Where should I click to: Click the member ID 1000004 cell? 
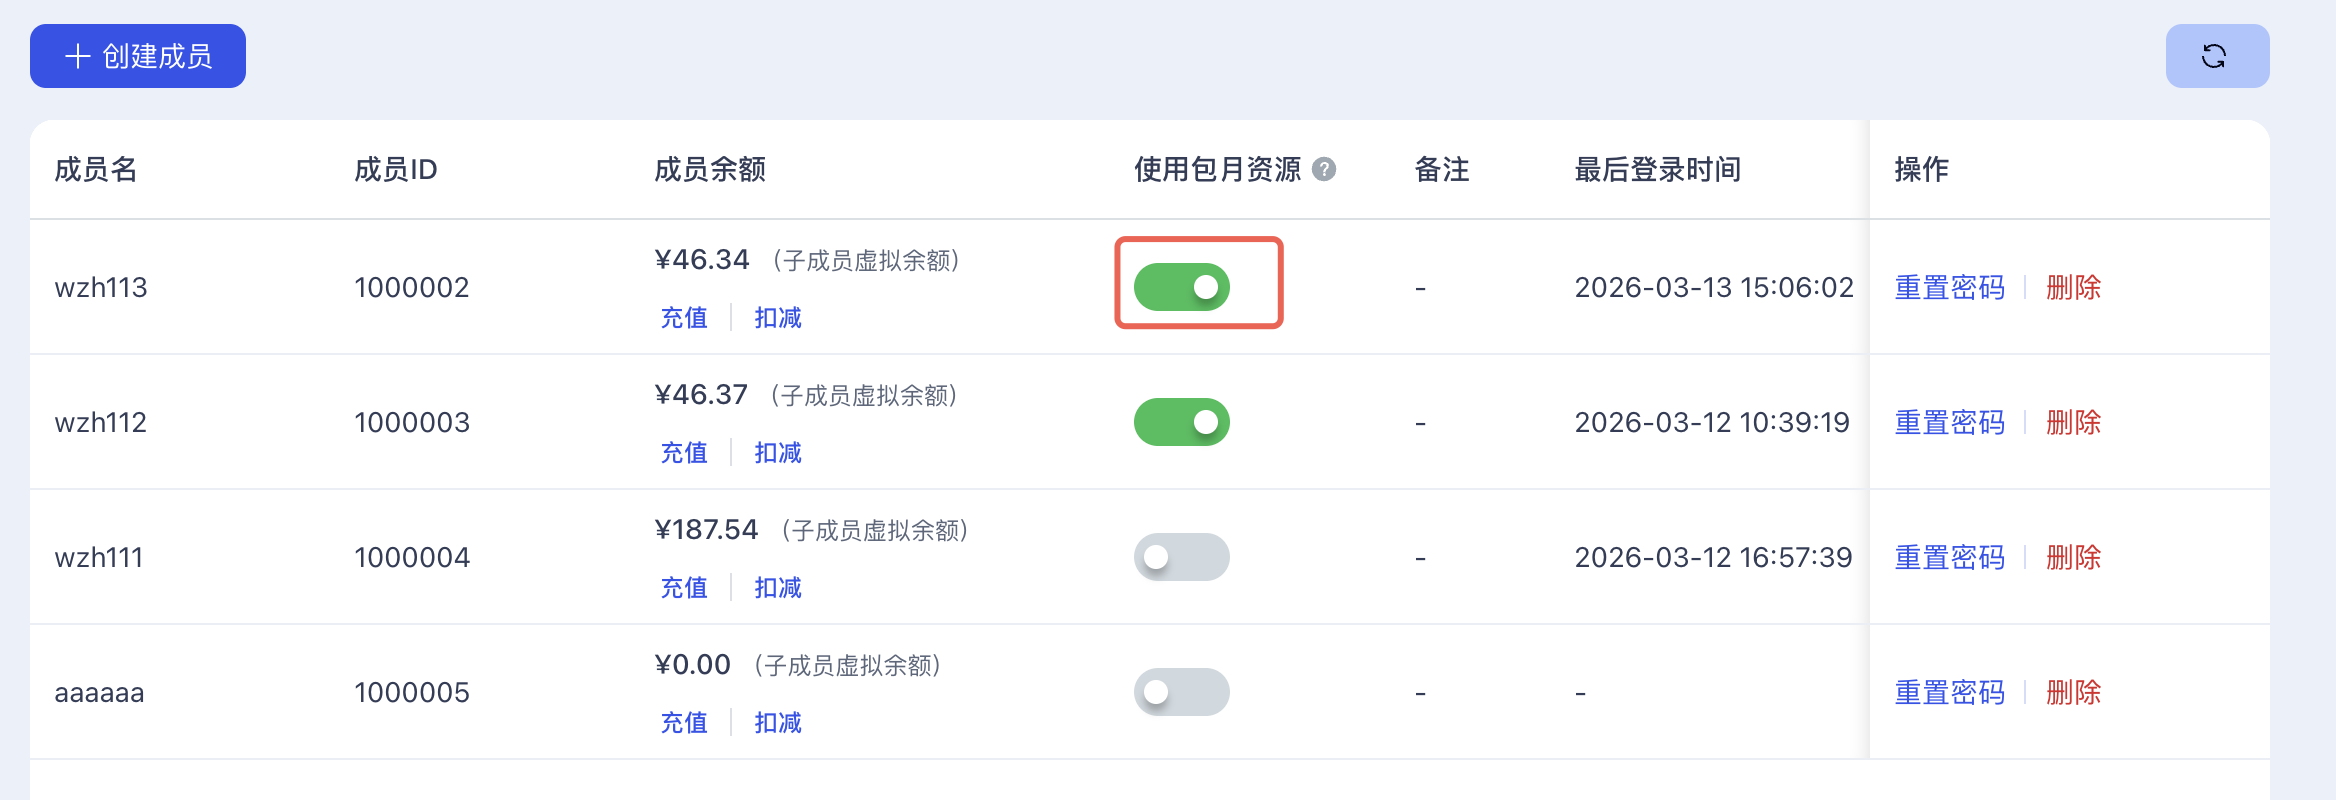pyautogui.click(x=412, y=558)
